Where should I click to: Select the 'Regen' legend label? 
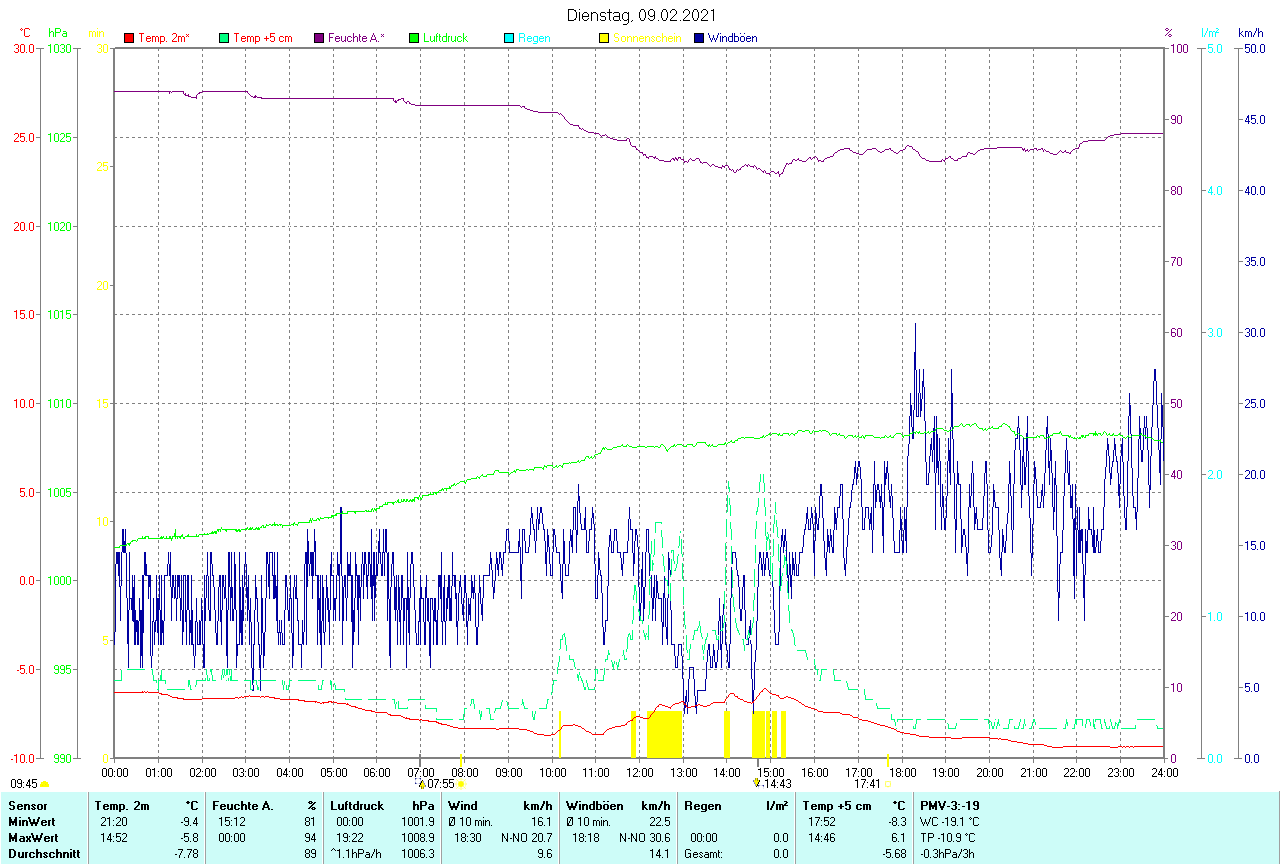point(533,38)
